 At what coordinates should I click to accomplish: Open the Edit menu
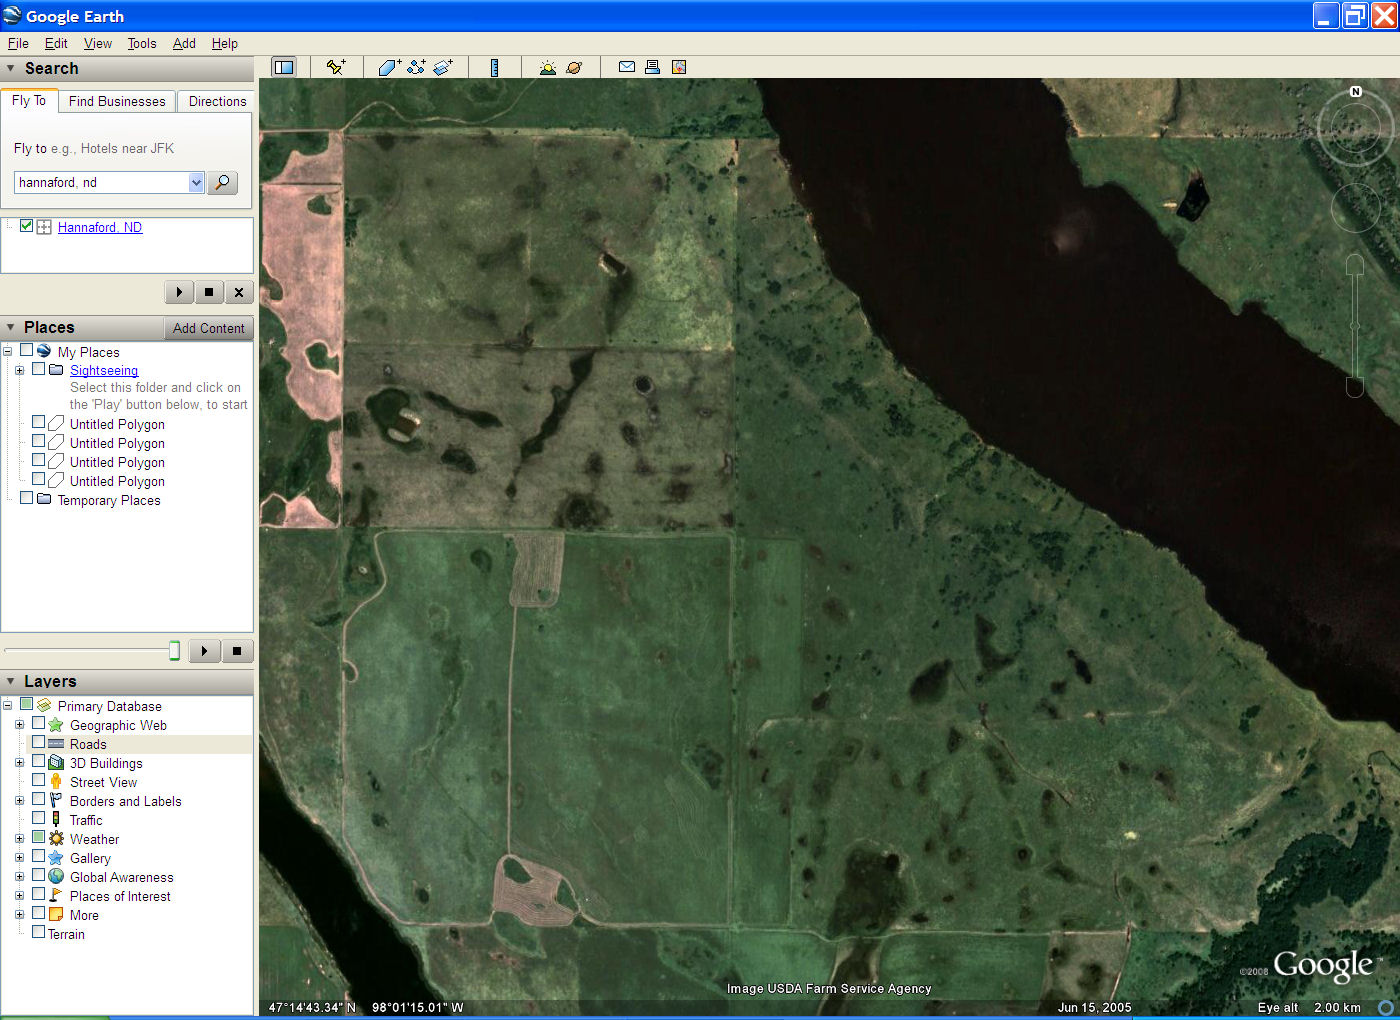pos(56,43)
